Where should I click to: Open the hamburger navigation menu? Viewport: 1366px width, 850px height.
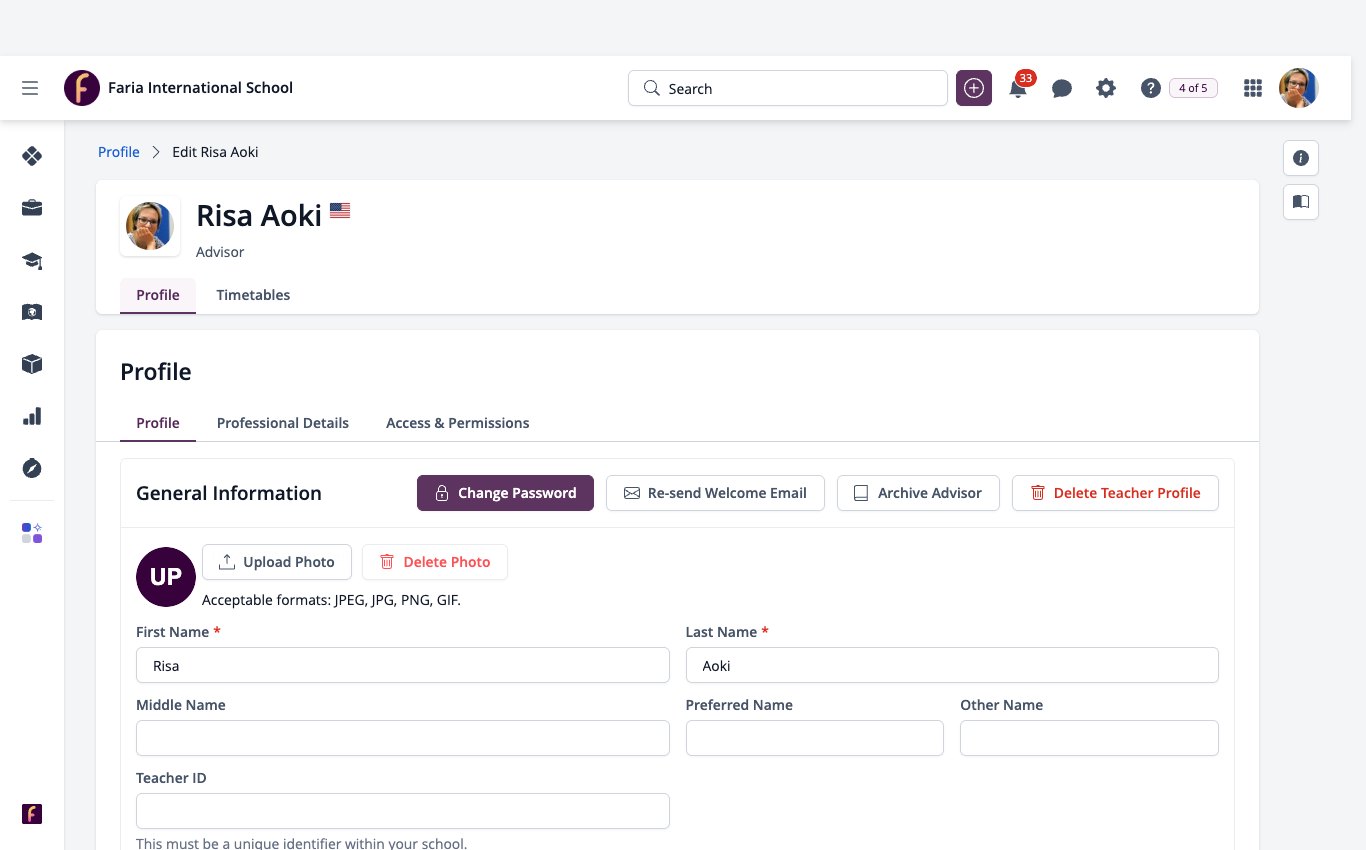click(x=30, y=88)
